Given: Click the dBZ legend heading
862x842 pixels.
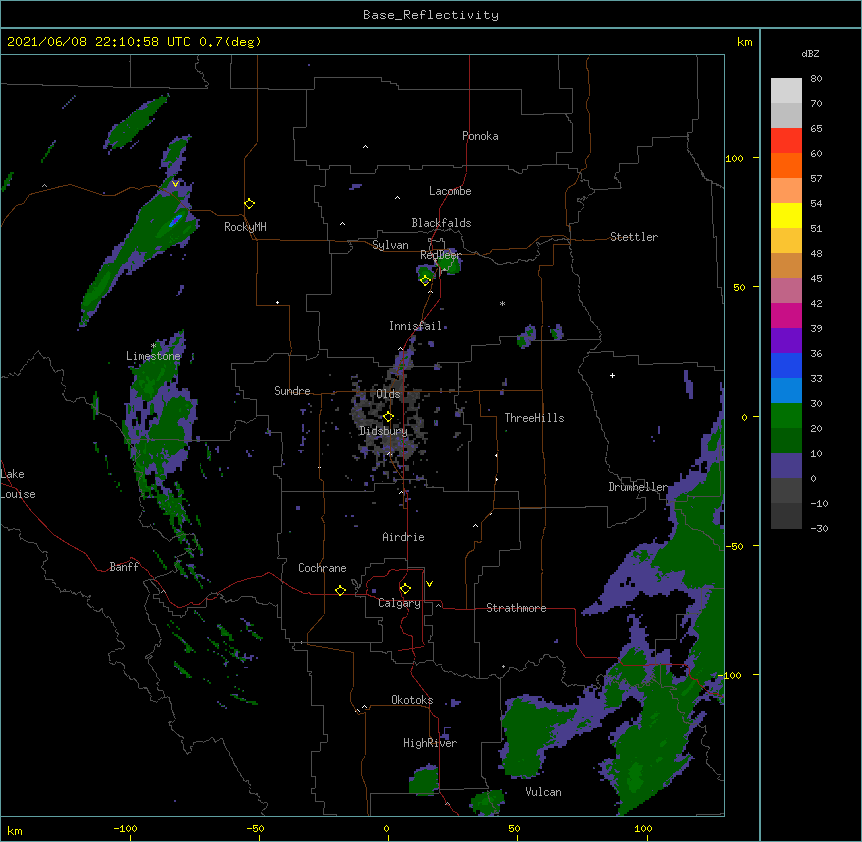Looking at the screenshot, I should 810,54.
